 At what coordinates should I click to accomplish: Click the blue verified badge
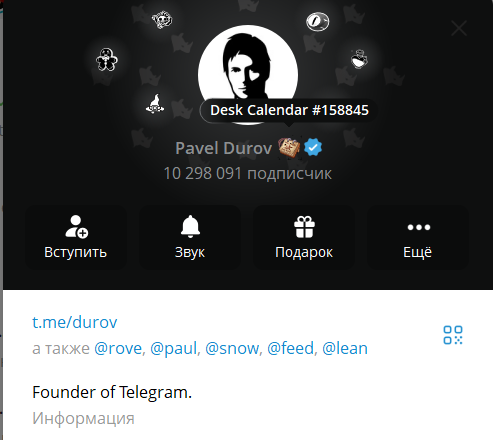click(x=313, y=147)
